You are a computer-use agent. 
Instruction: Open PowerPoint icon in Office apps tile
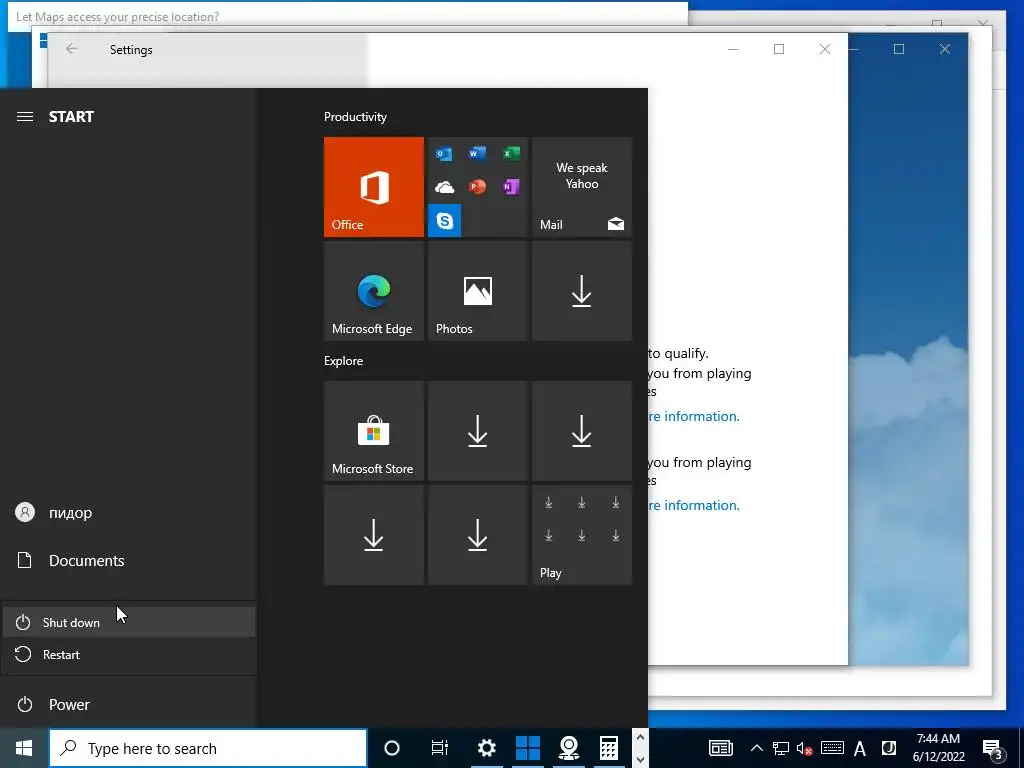(477, 187)
